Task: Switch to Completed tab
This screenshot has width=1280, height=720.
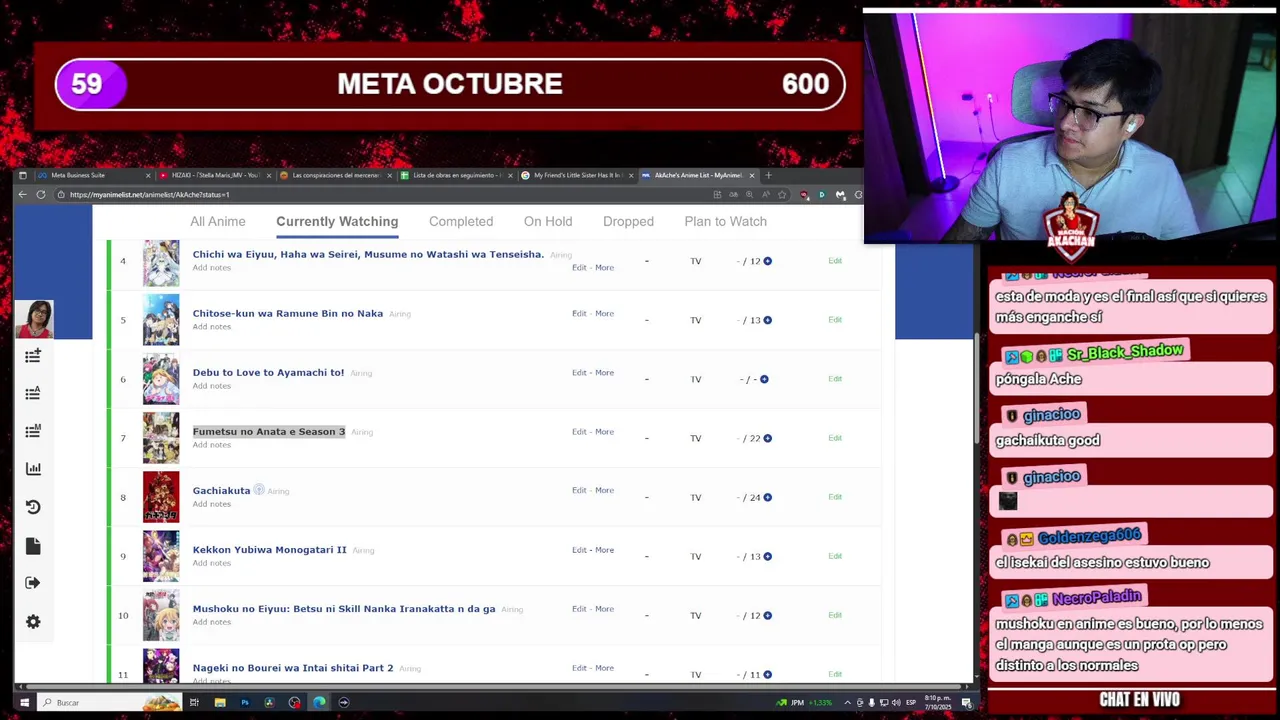Action: point(461,222)
